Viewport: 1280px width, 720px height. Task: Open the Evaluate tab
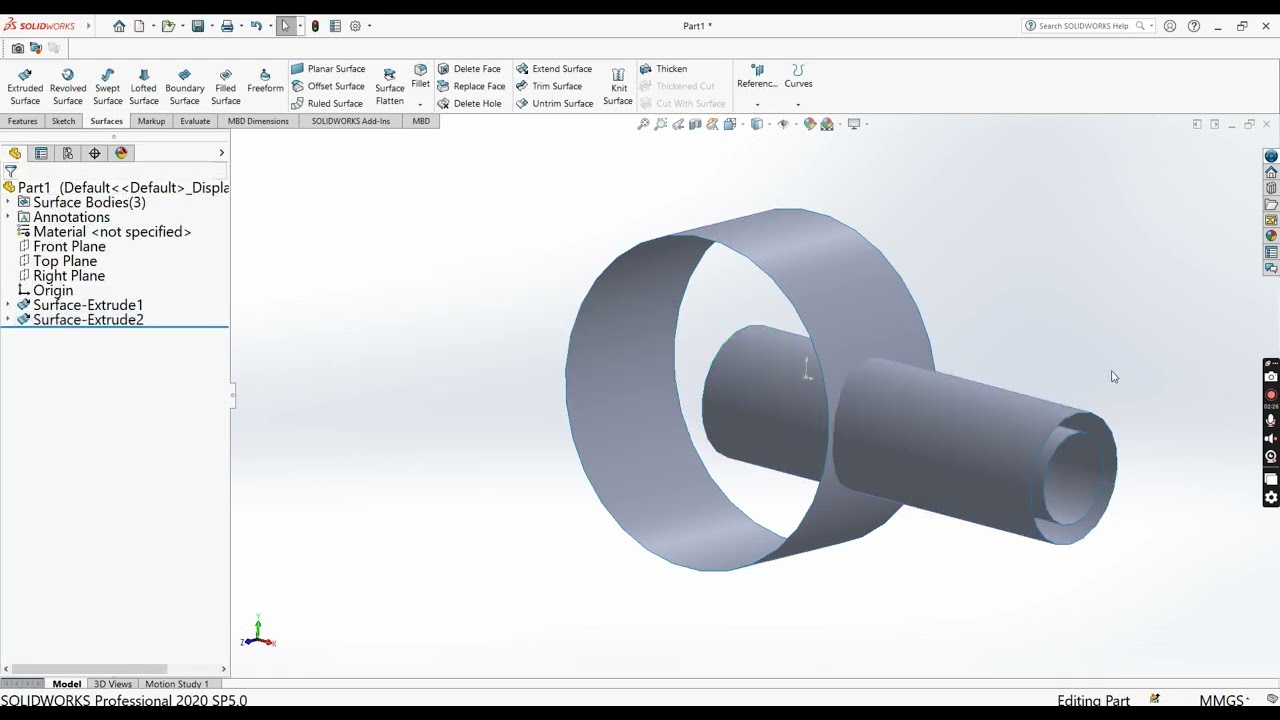click(195, 121)
